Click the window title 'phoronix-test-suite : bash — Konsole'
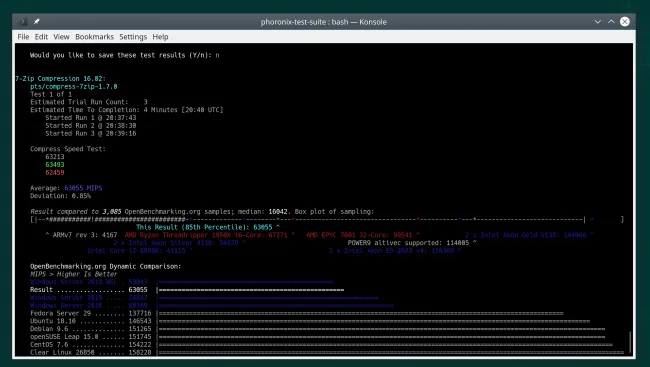650x367 pixels. tap(323, 22)
